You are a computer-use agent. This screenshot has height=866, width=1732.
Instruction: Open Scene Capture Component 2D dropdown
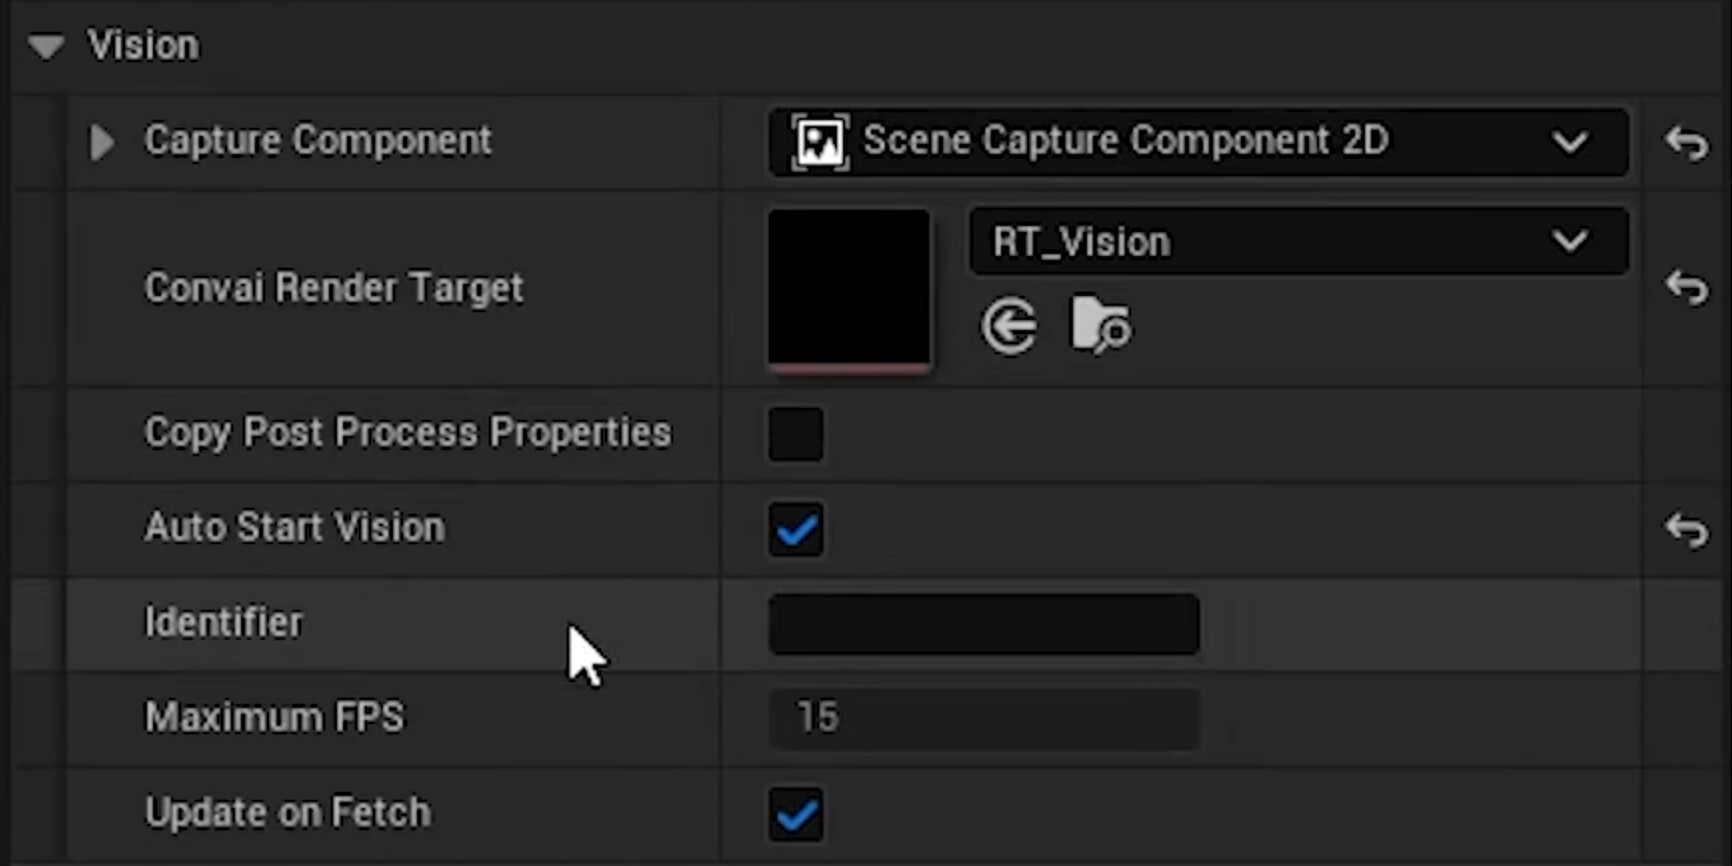point(1570,142)
